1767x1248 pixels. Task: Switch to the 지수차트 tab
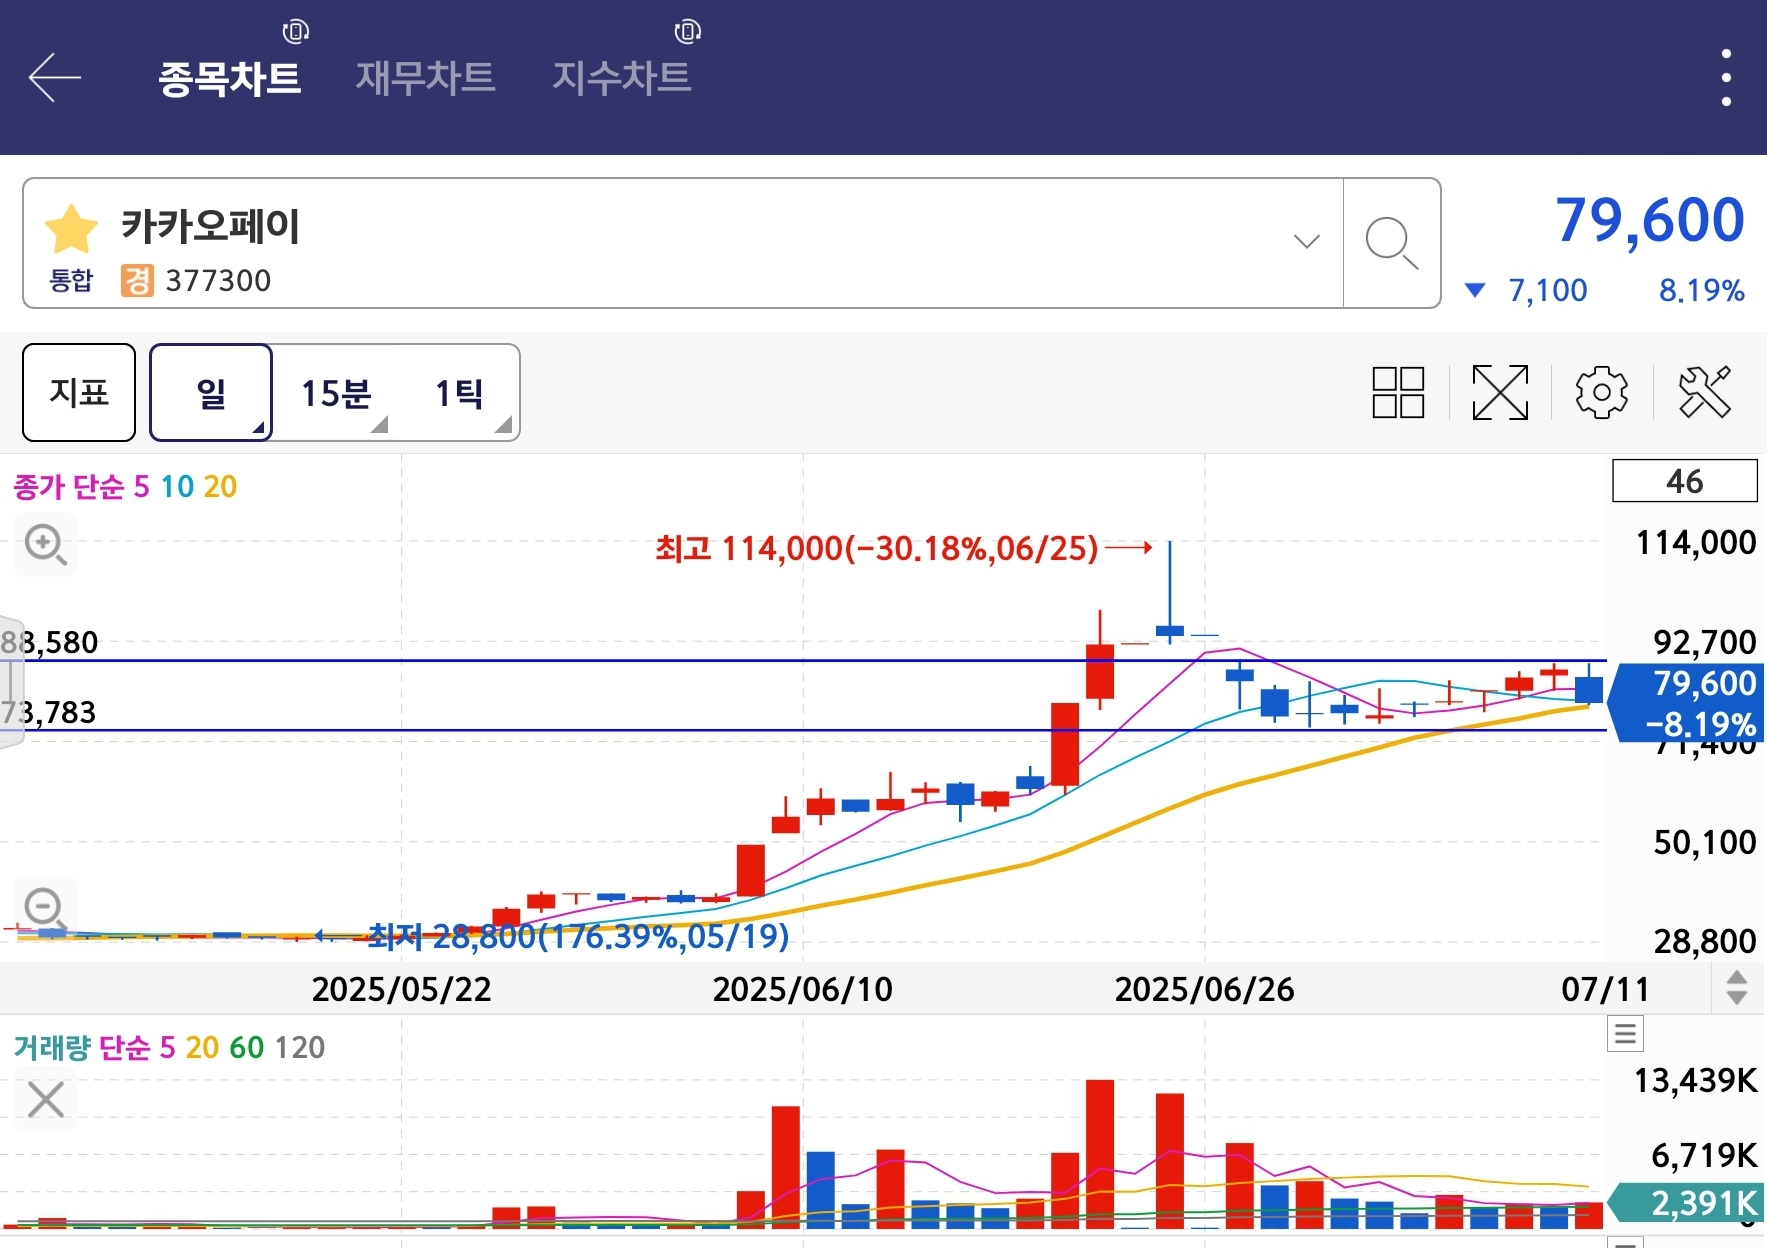point(621,77)
